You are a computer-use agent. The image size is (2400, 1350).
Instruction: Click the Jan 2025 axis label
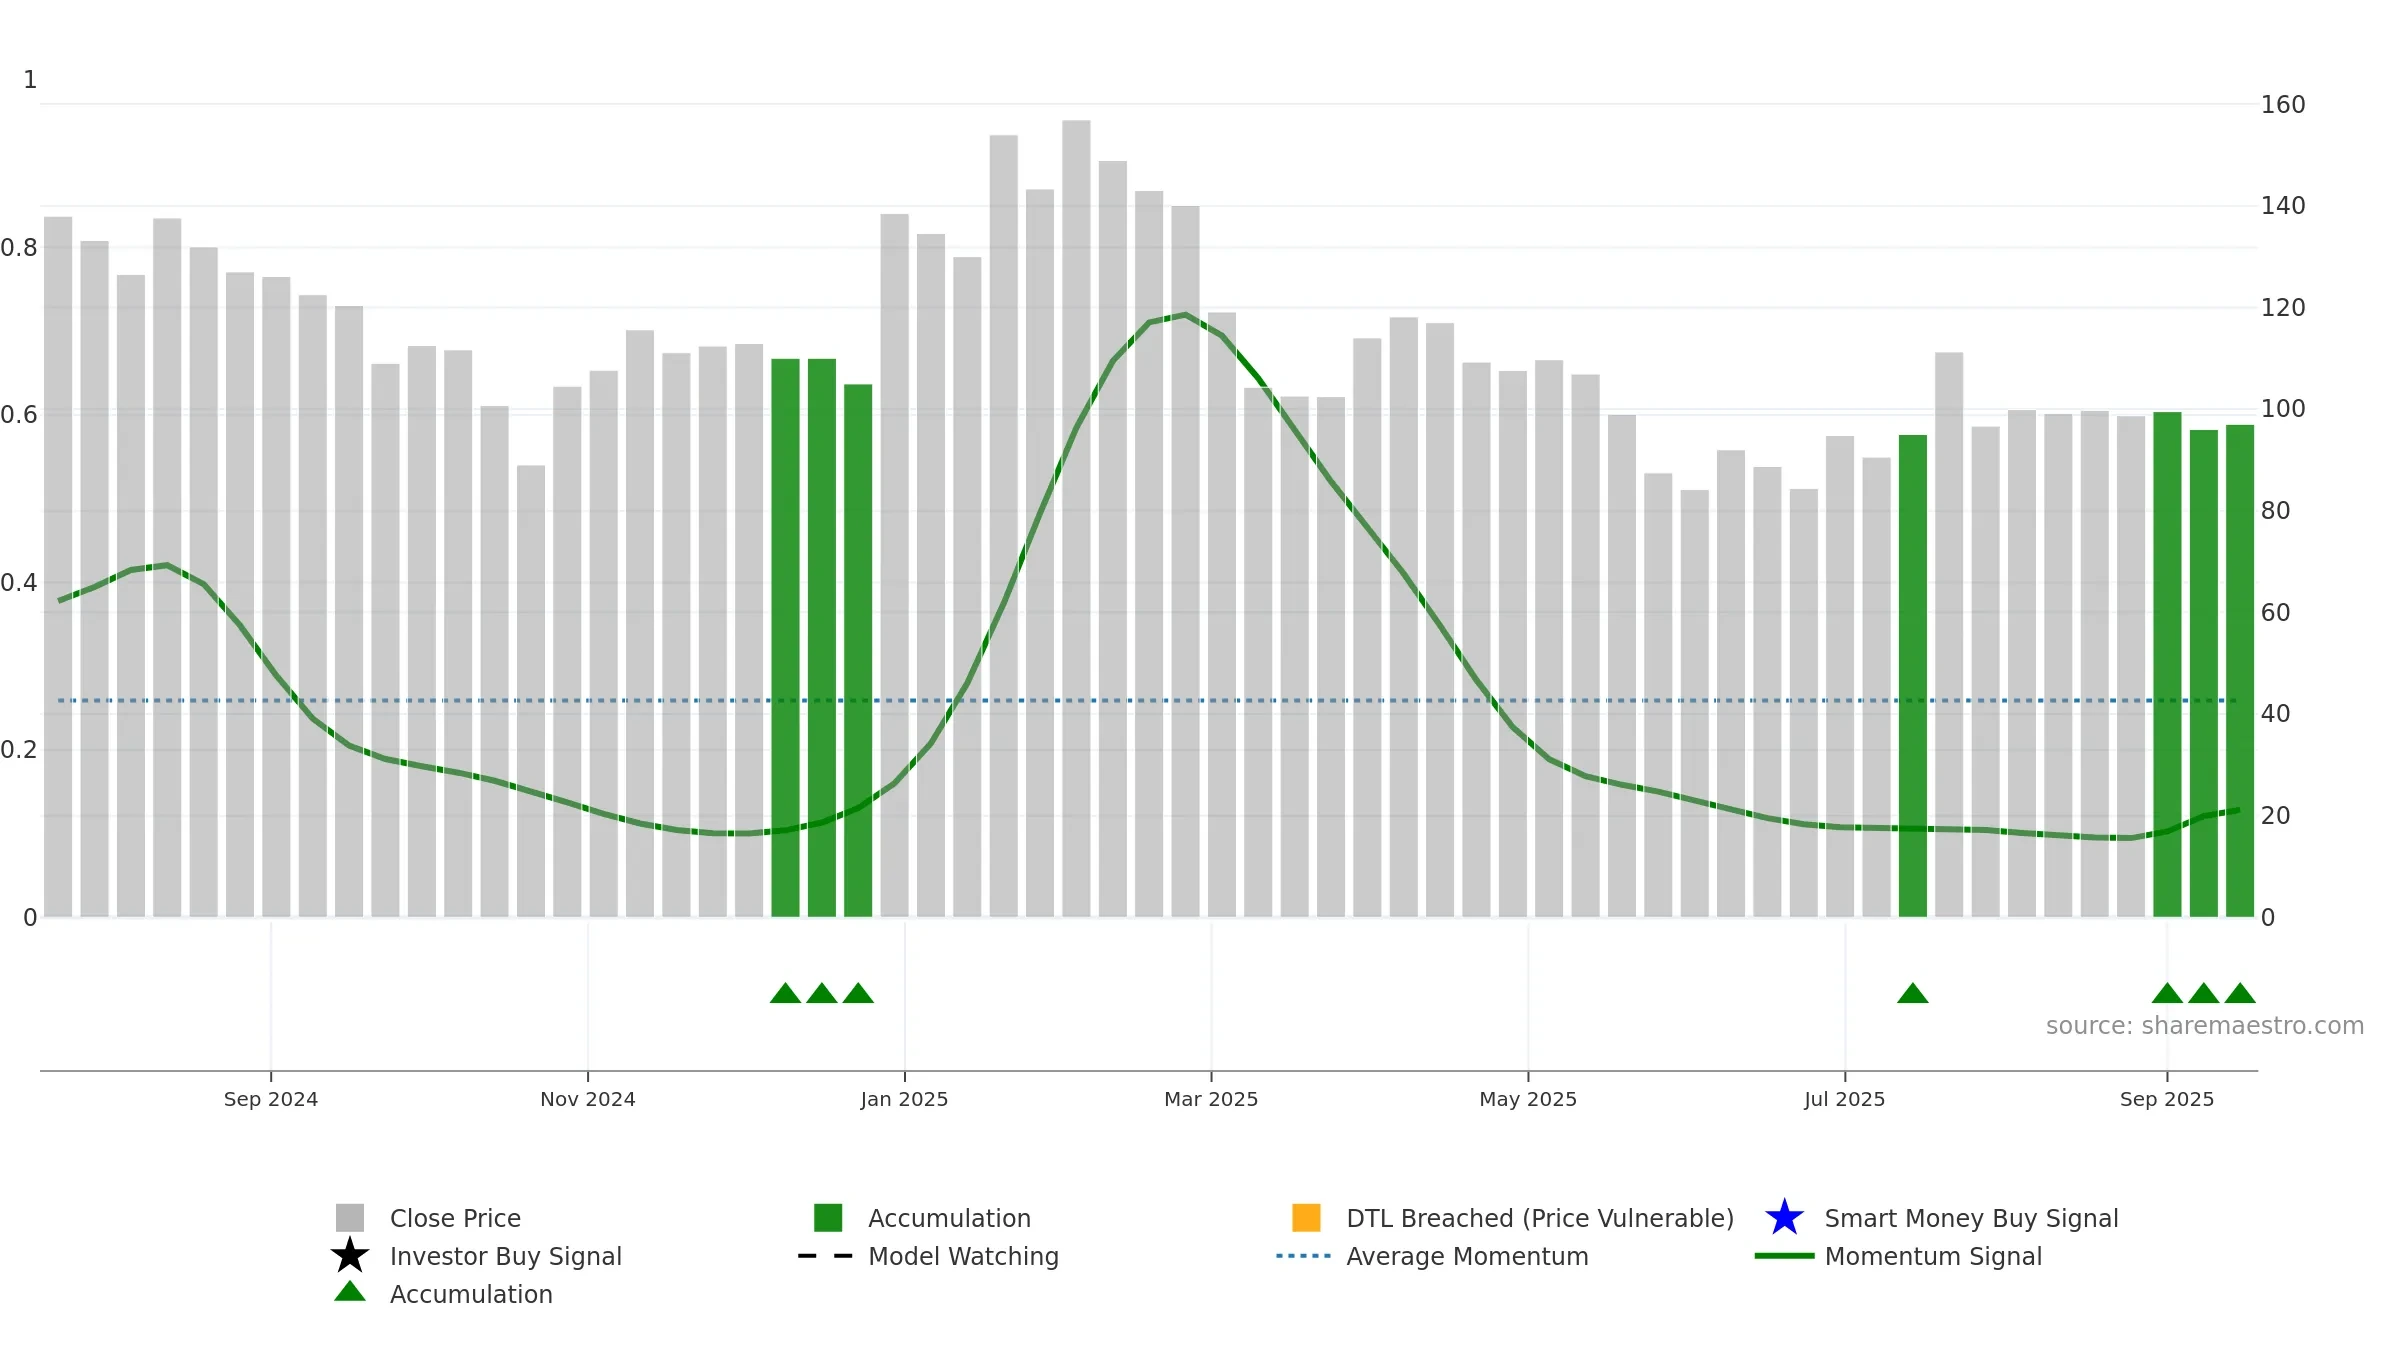904,1099
